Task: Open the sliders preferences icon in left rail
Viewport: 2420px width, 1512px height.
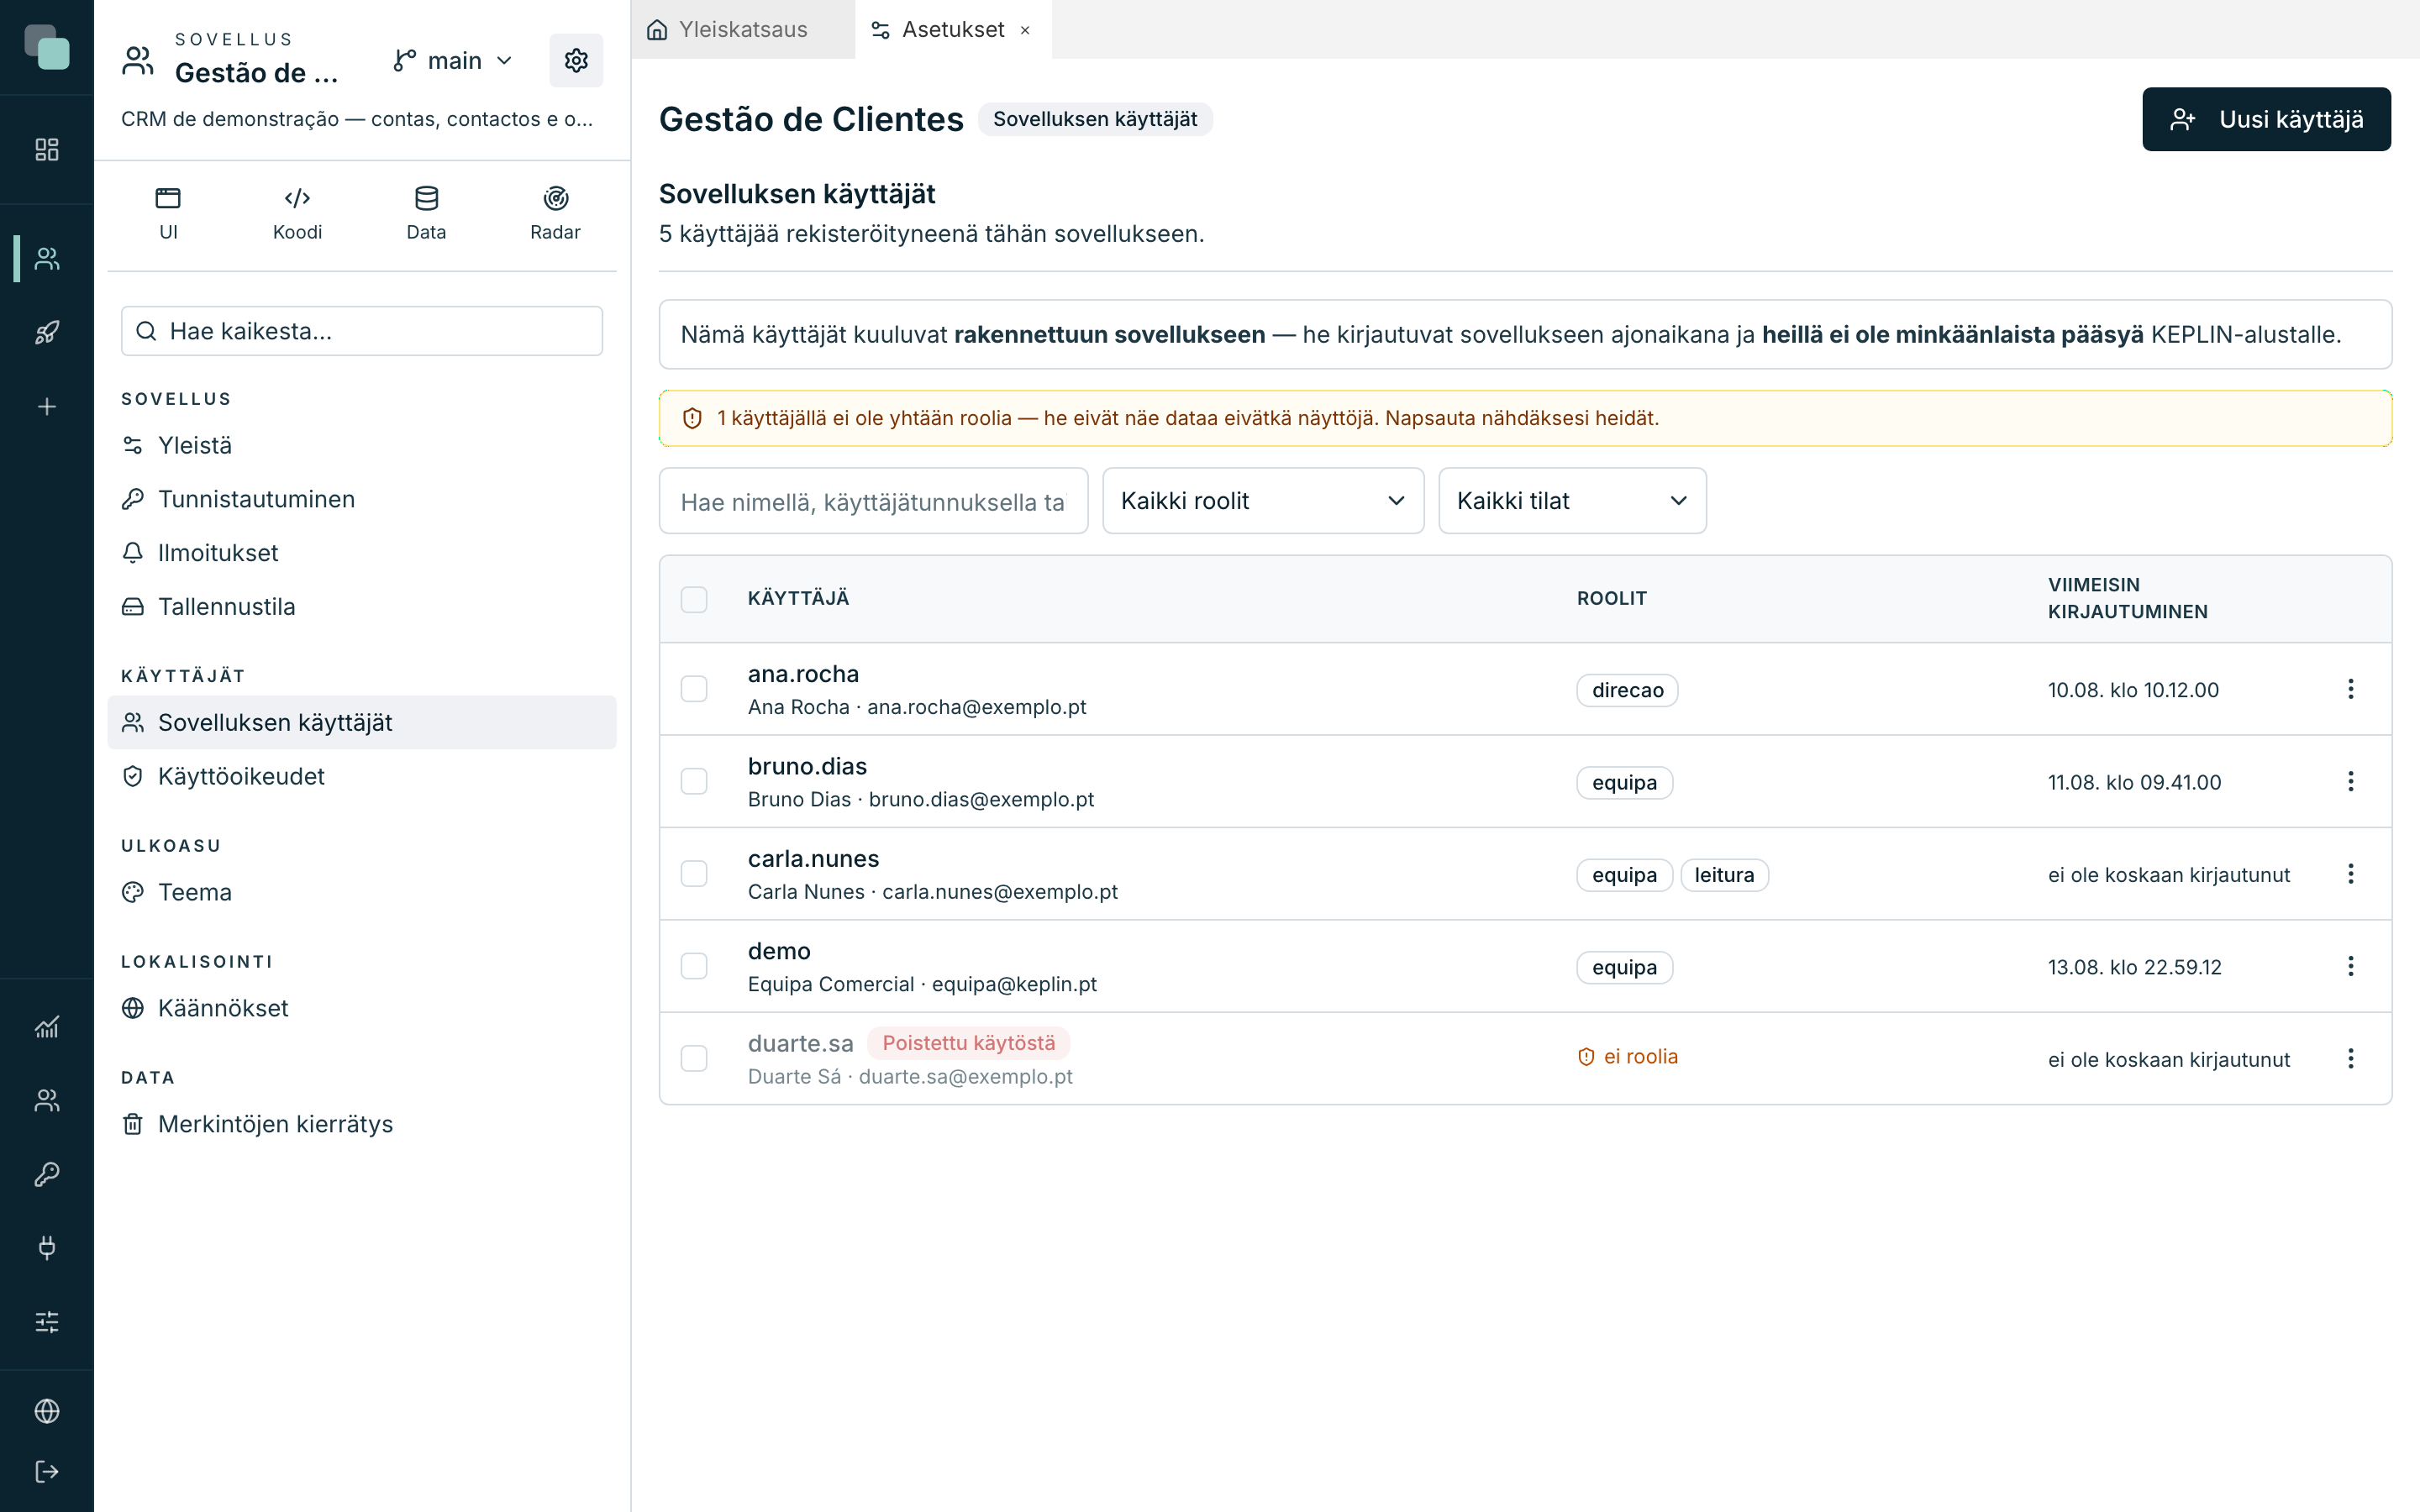Action: [47, 1322]
